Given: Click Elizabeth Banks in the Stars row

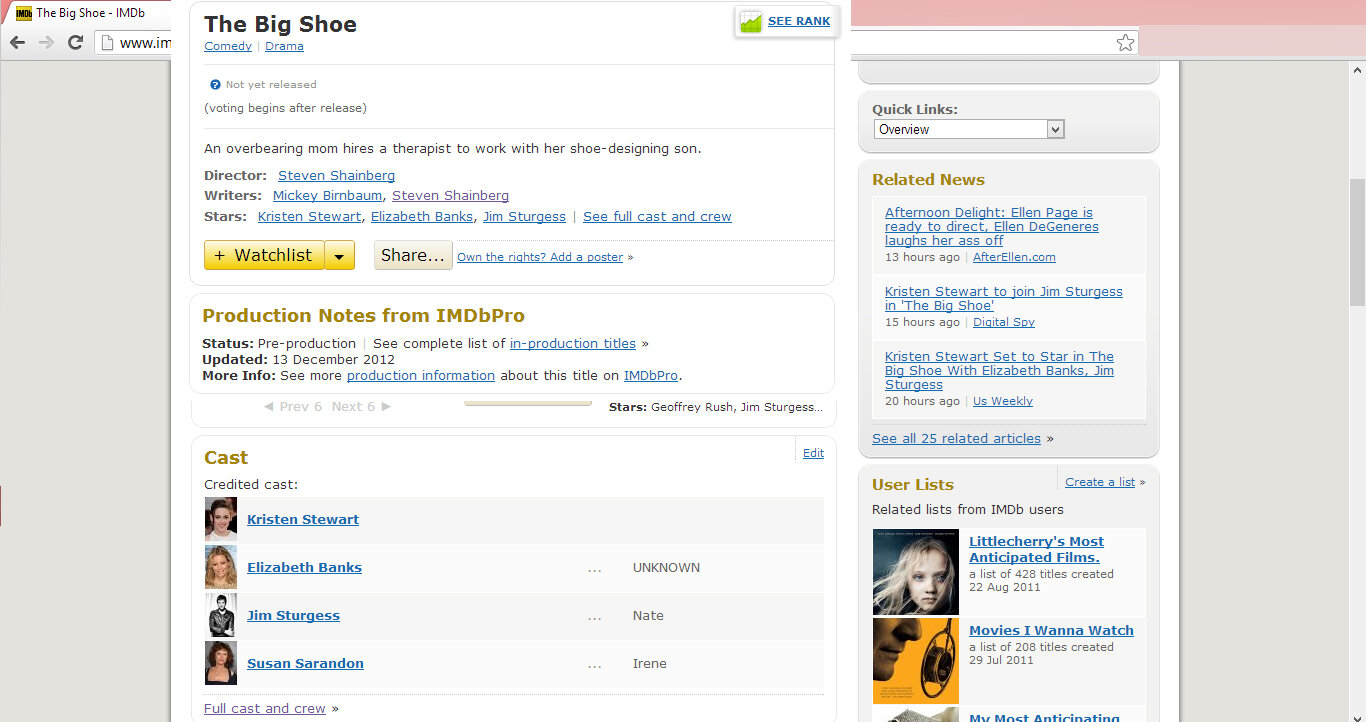Looking at the screenshot, I should point(422,217).
